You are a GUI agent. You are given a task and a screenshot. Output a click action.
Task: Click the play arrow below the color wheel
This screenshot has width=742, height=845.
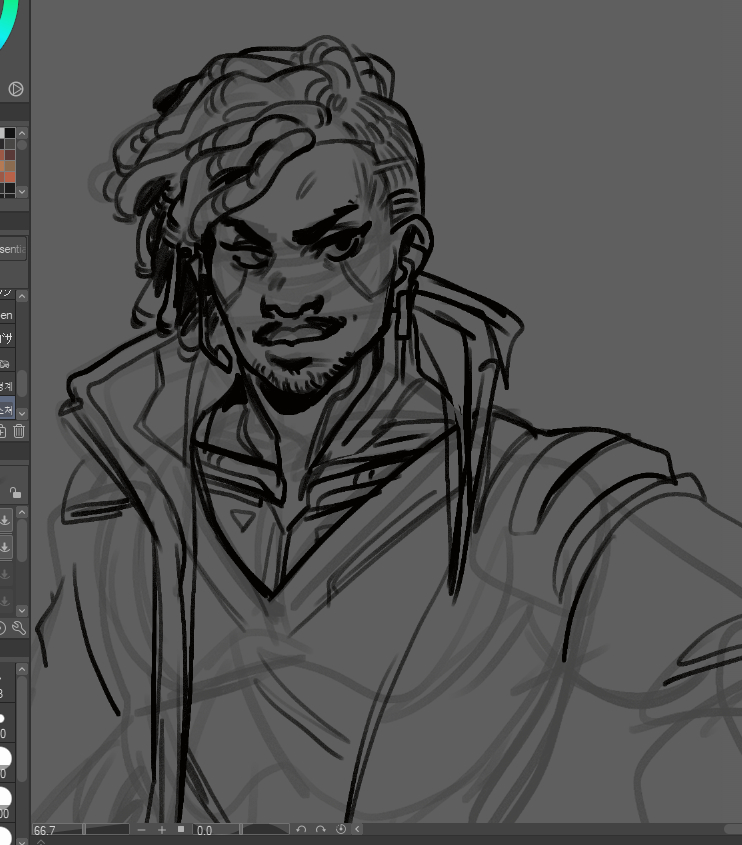coord(16,89)
